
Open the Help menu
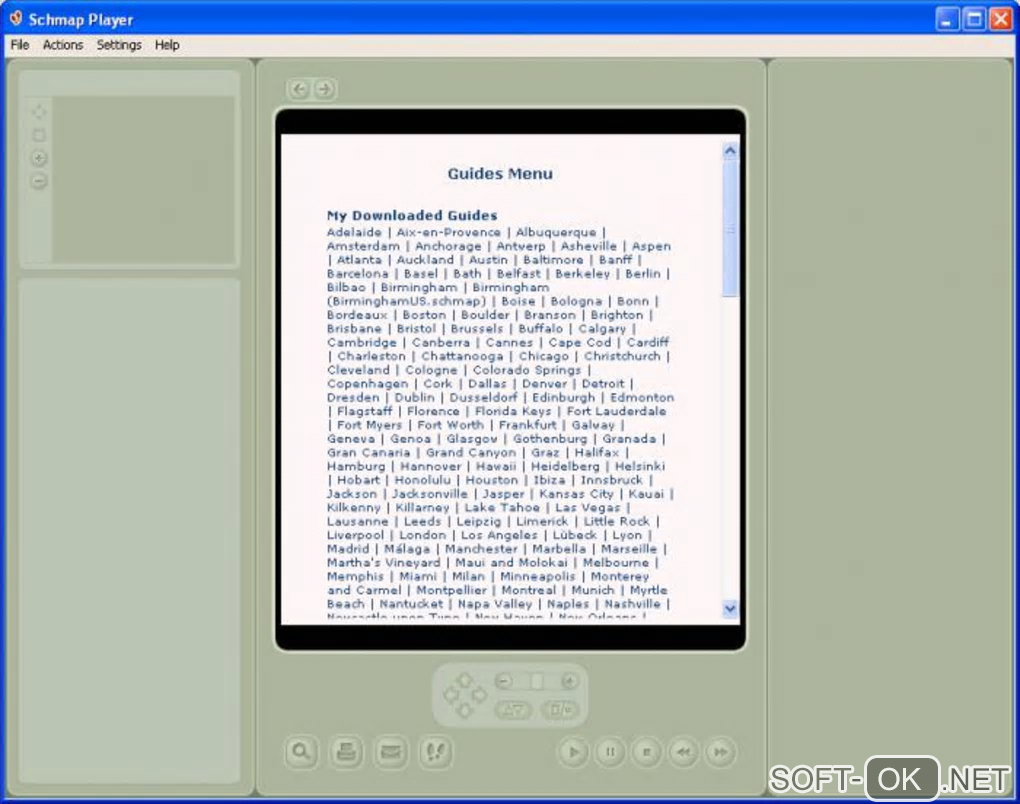pyautogui.click(x=167, y=45)
